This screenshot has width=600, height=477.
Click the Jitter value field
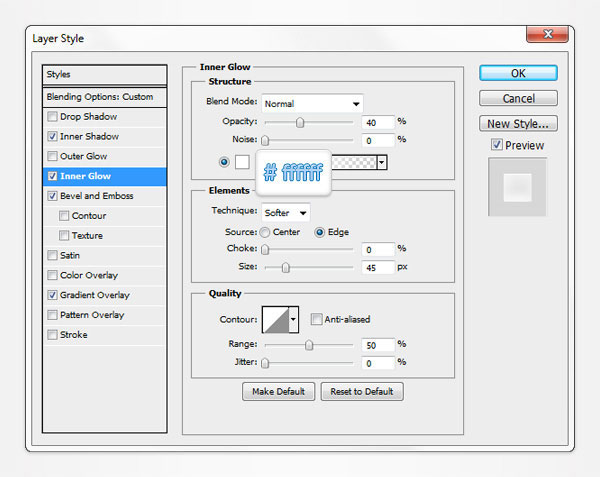(x=378, y=363)
